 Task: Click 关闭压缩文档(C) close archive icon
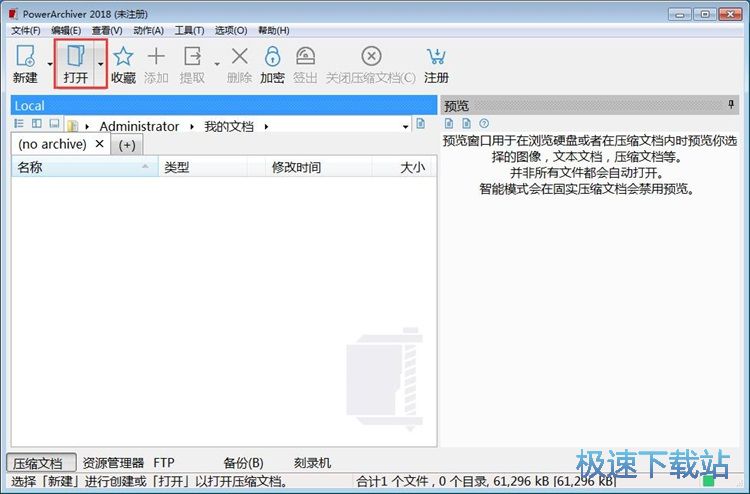click(371, 56)
